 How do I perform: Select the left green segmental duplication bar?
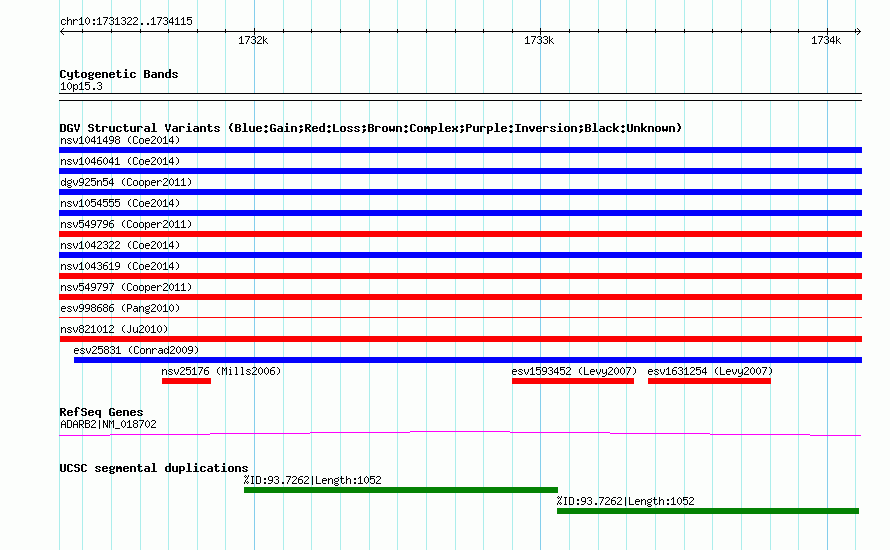tap(401, 490)
